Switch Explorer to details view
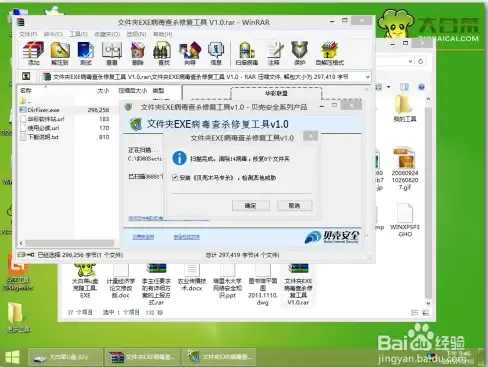The image size is (488, 367). click(x=414, y=313)
